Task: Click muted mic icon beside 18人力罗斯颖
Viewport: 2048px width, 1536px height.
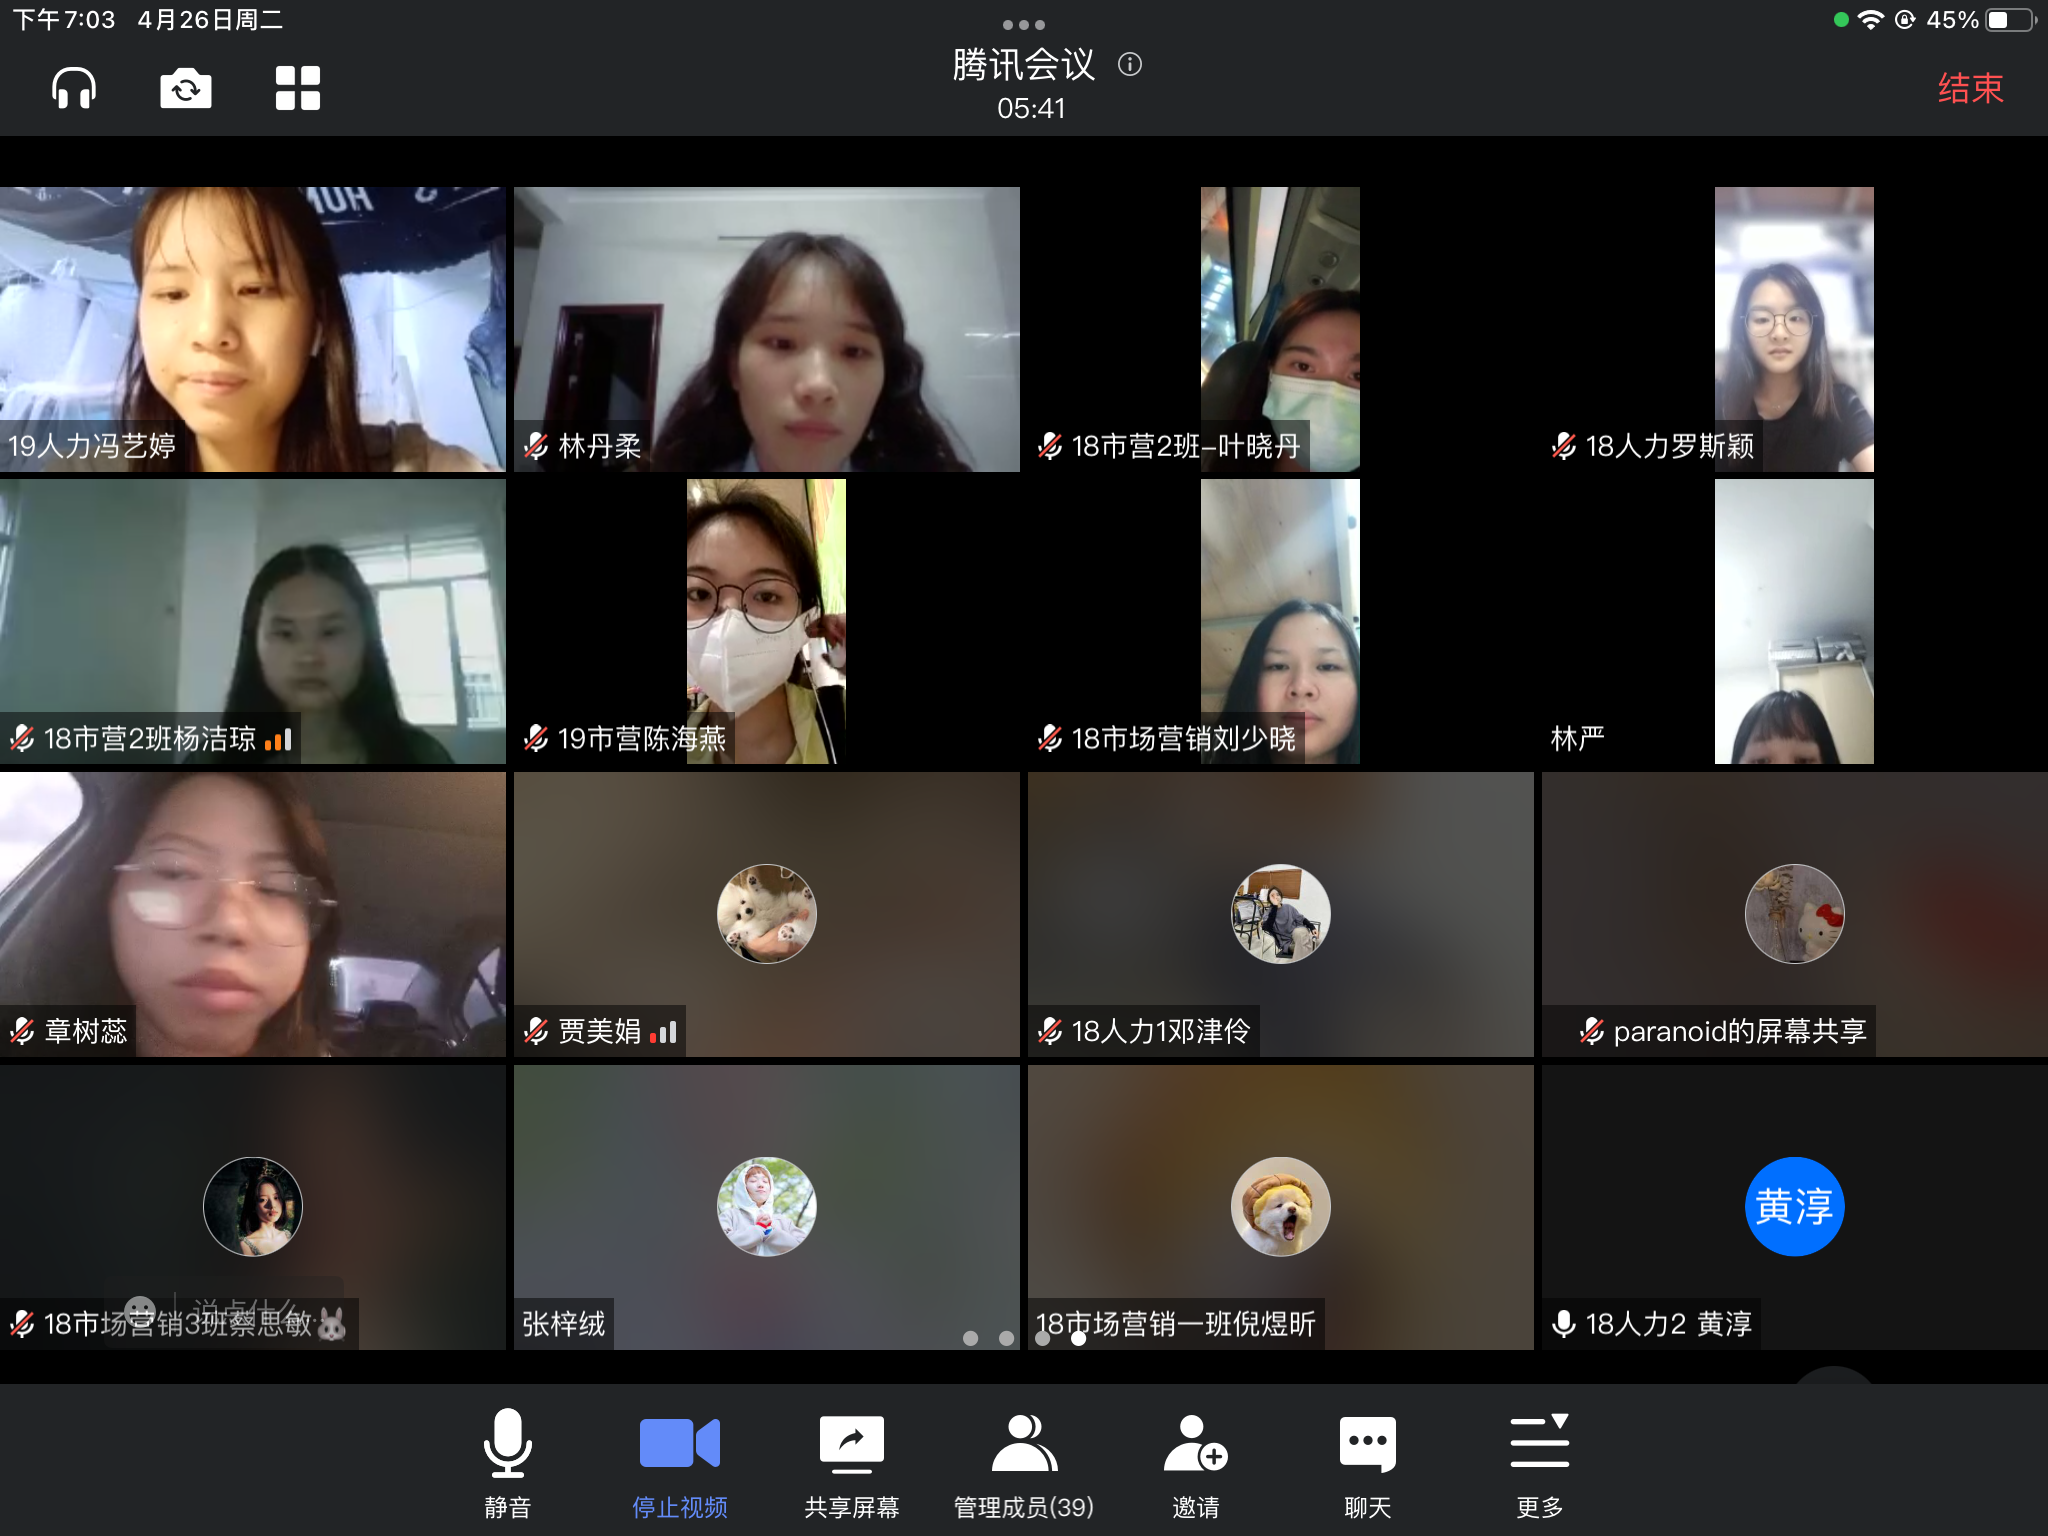Action: (x=1565, y=446)
